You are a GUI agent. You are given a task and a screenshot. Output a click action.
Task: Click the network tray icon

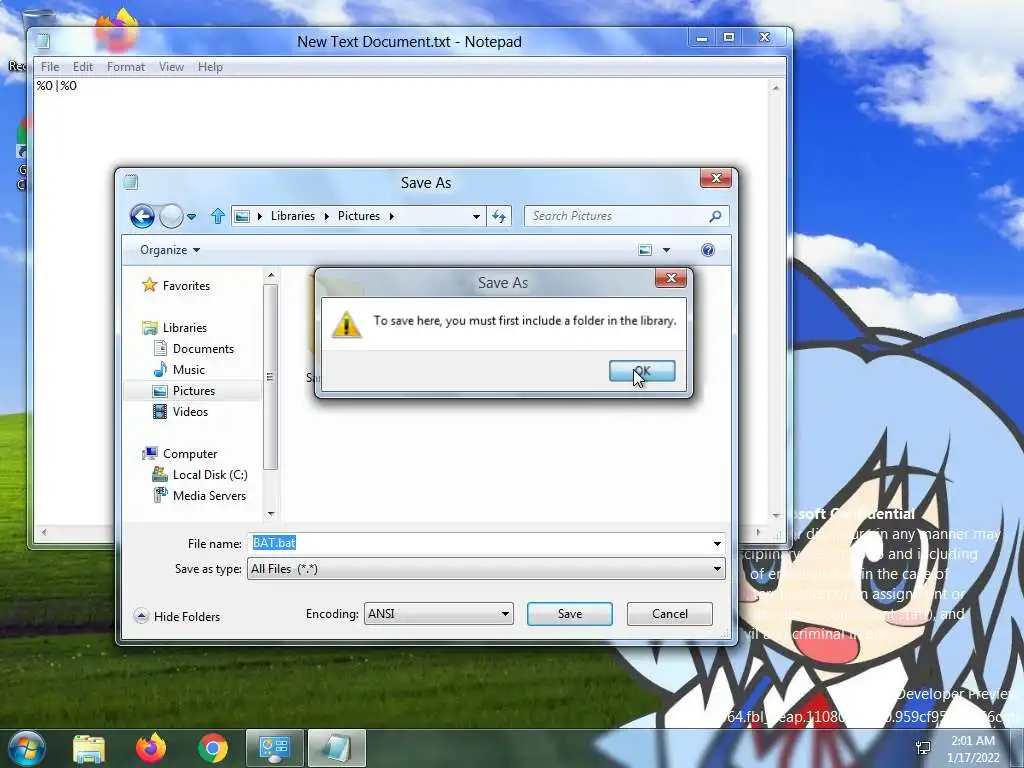tap(923, 748)
